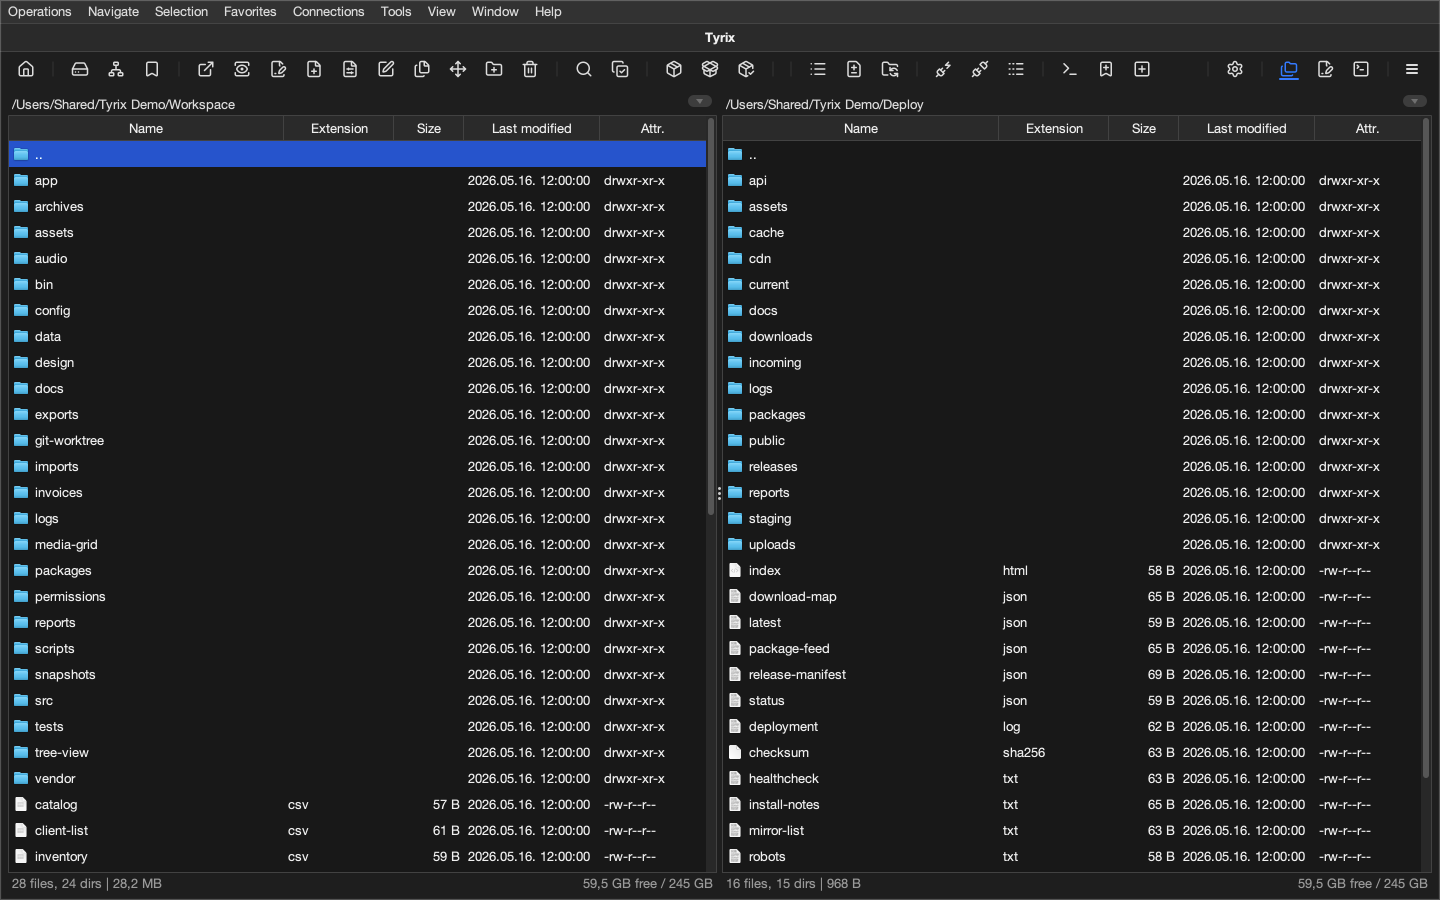Image resolution: width=1440 pixels, height=900 pixels.
Task: Select the media-grid folder in left panel
Action: pos(357,544)
